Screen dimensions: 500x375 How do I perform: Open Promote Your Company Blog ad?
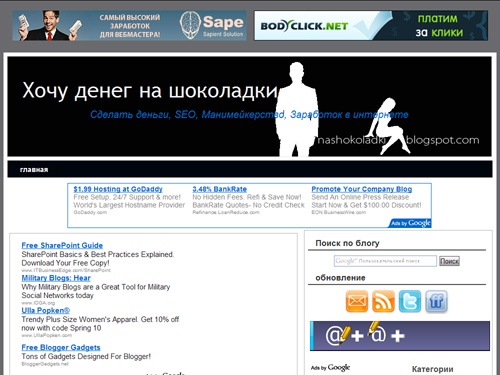[362, 189]
